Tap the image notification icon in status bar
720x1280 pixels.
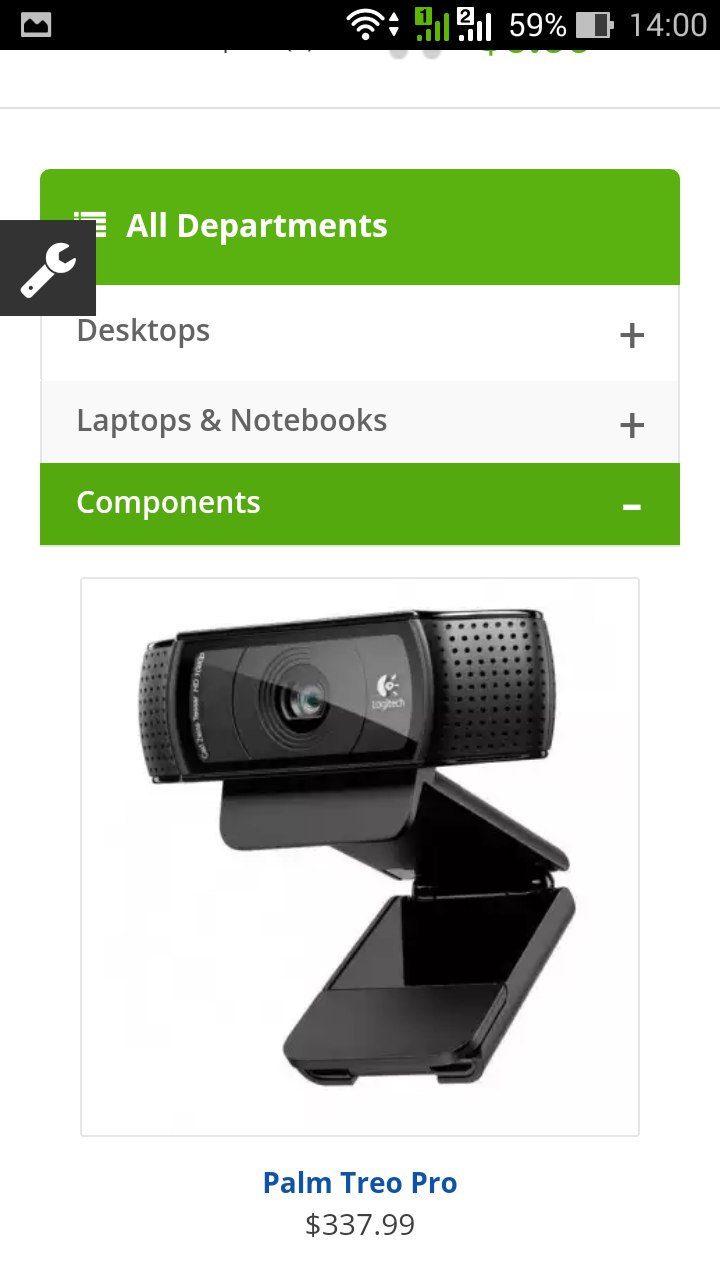pos(35,24)
